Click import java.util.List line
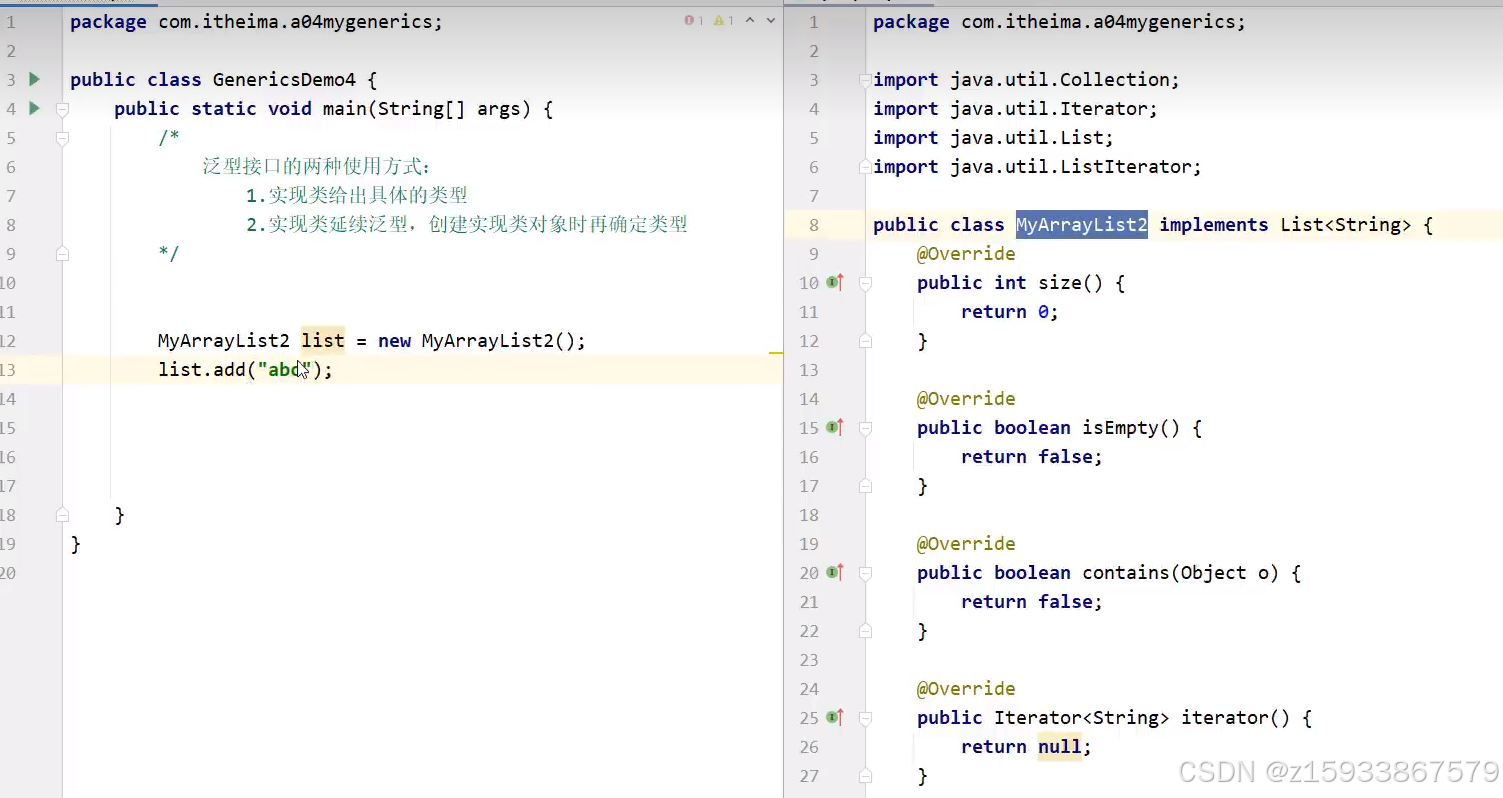This screenshot has width=1503, height=798. 993,138
